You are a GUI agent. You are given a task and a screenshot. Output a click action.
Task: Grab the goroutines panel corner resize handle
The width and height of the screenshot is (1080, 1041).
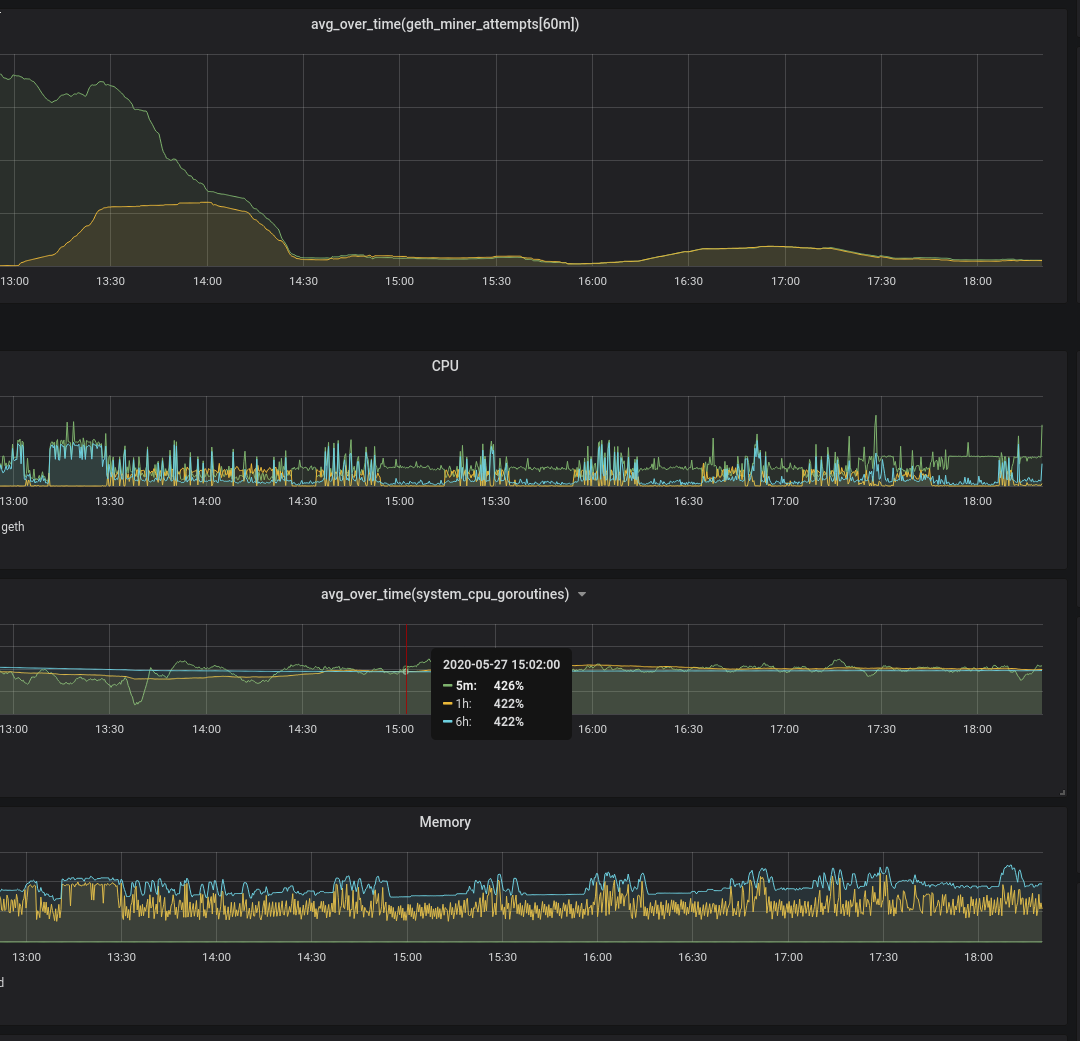pos(1062,792)
